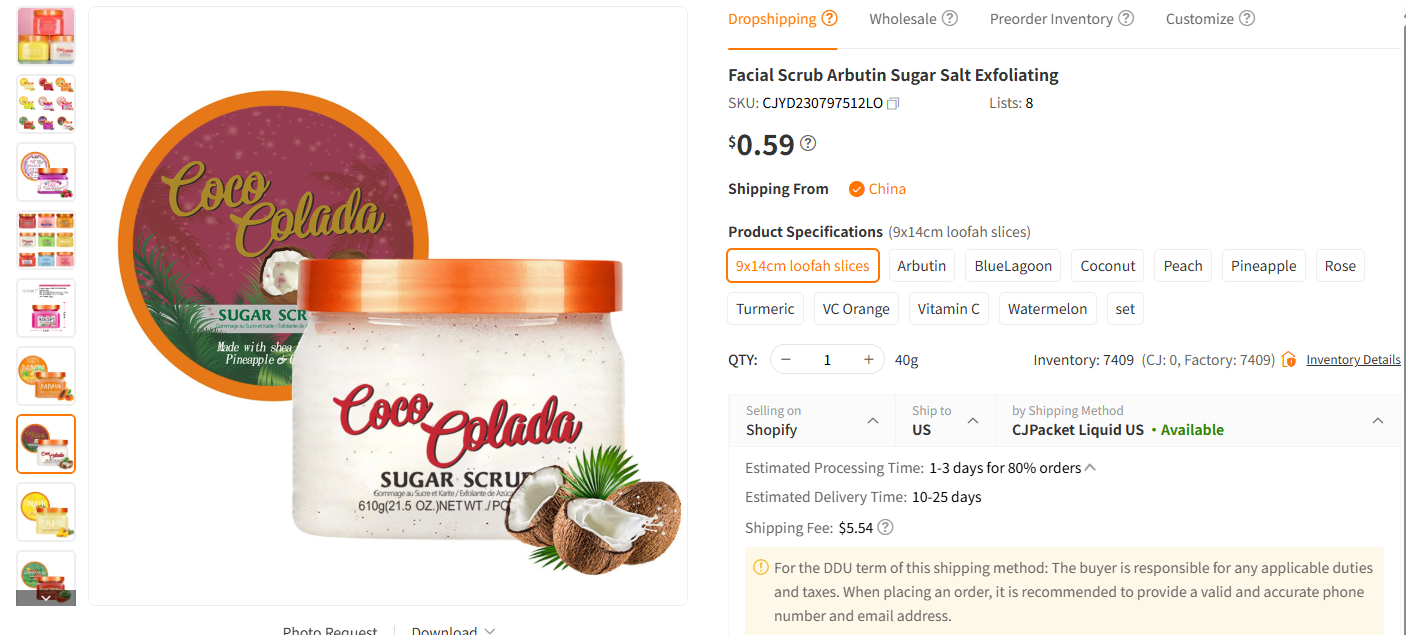Open the Inventory Details link
1406x635 pixels.
point(1353,359)
